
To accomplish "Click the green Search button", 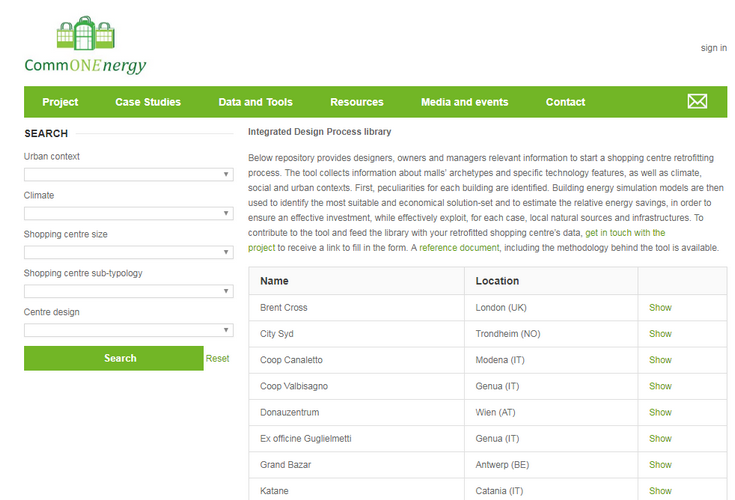I will [114, 358].
